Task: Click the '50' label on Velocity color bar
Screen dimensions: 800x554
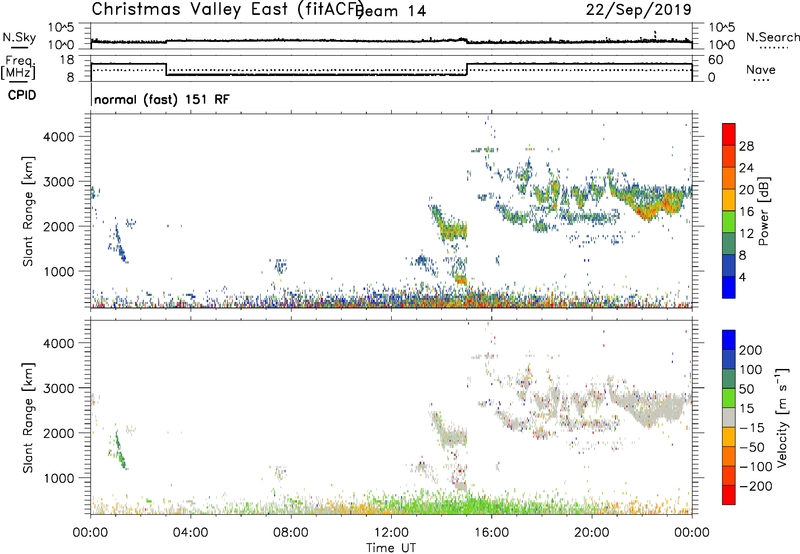Action: (x=746, y=389)
